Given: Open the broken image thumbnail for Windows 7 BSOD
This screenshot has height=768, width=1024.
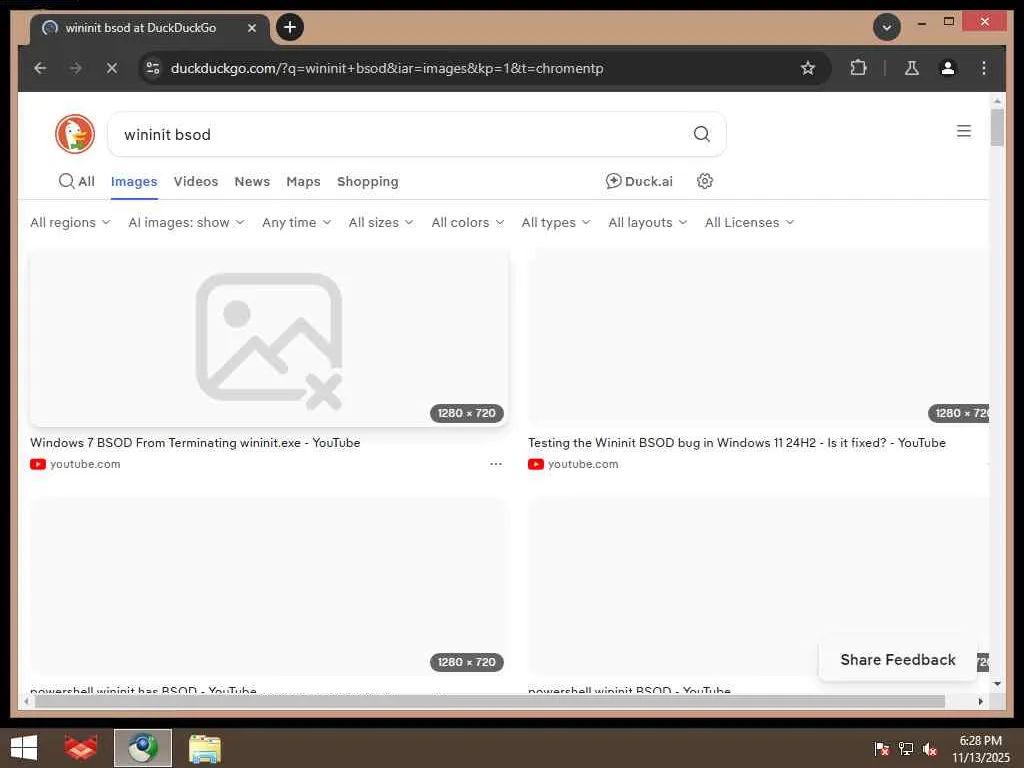Looking at the screenshot, I should (x=268, y=338).
